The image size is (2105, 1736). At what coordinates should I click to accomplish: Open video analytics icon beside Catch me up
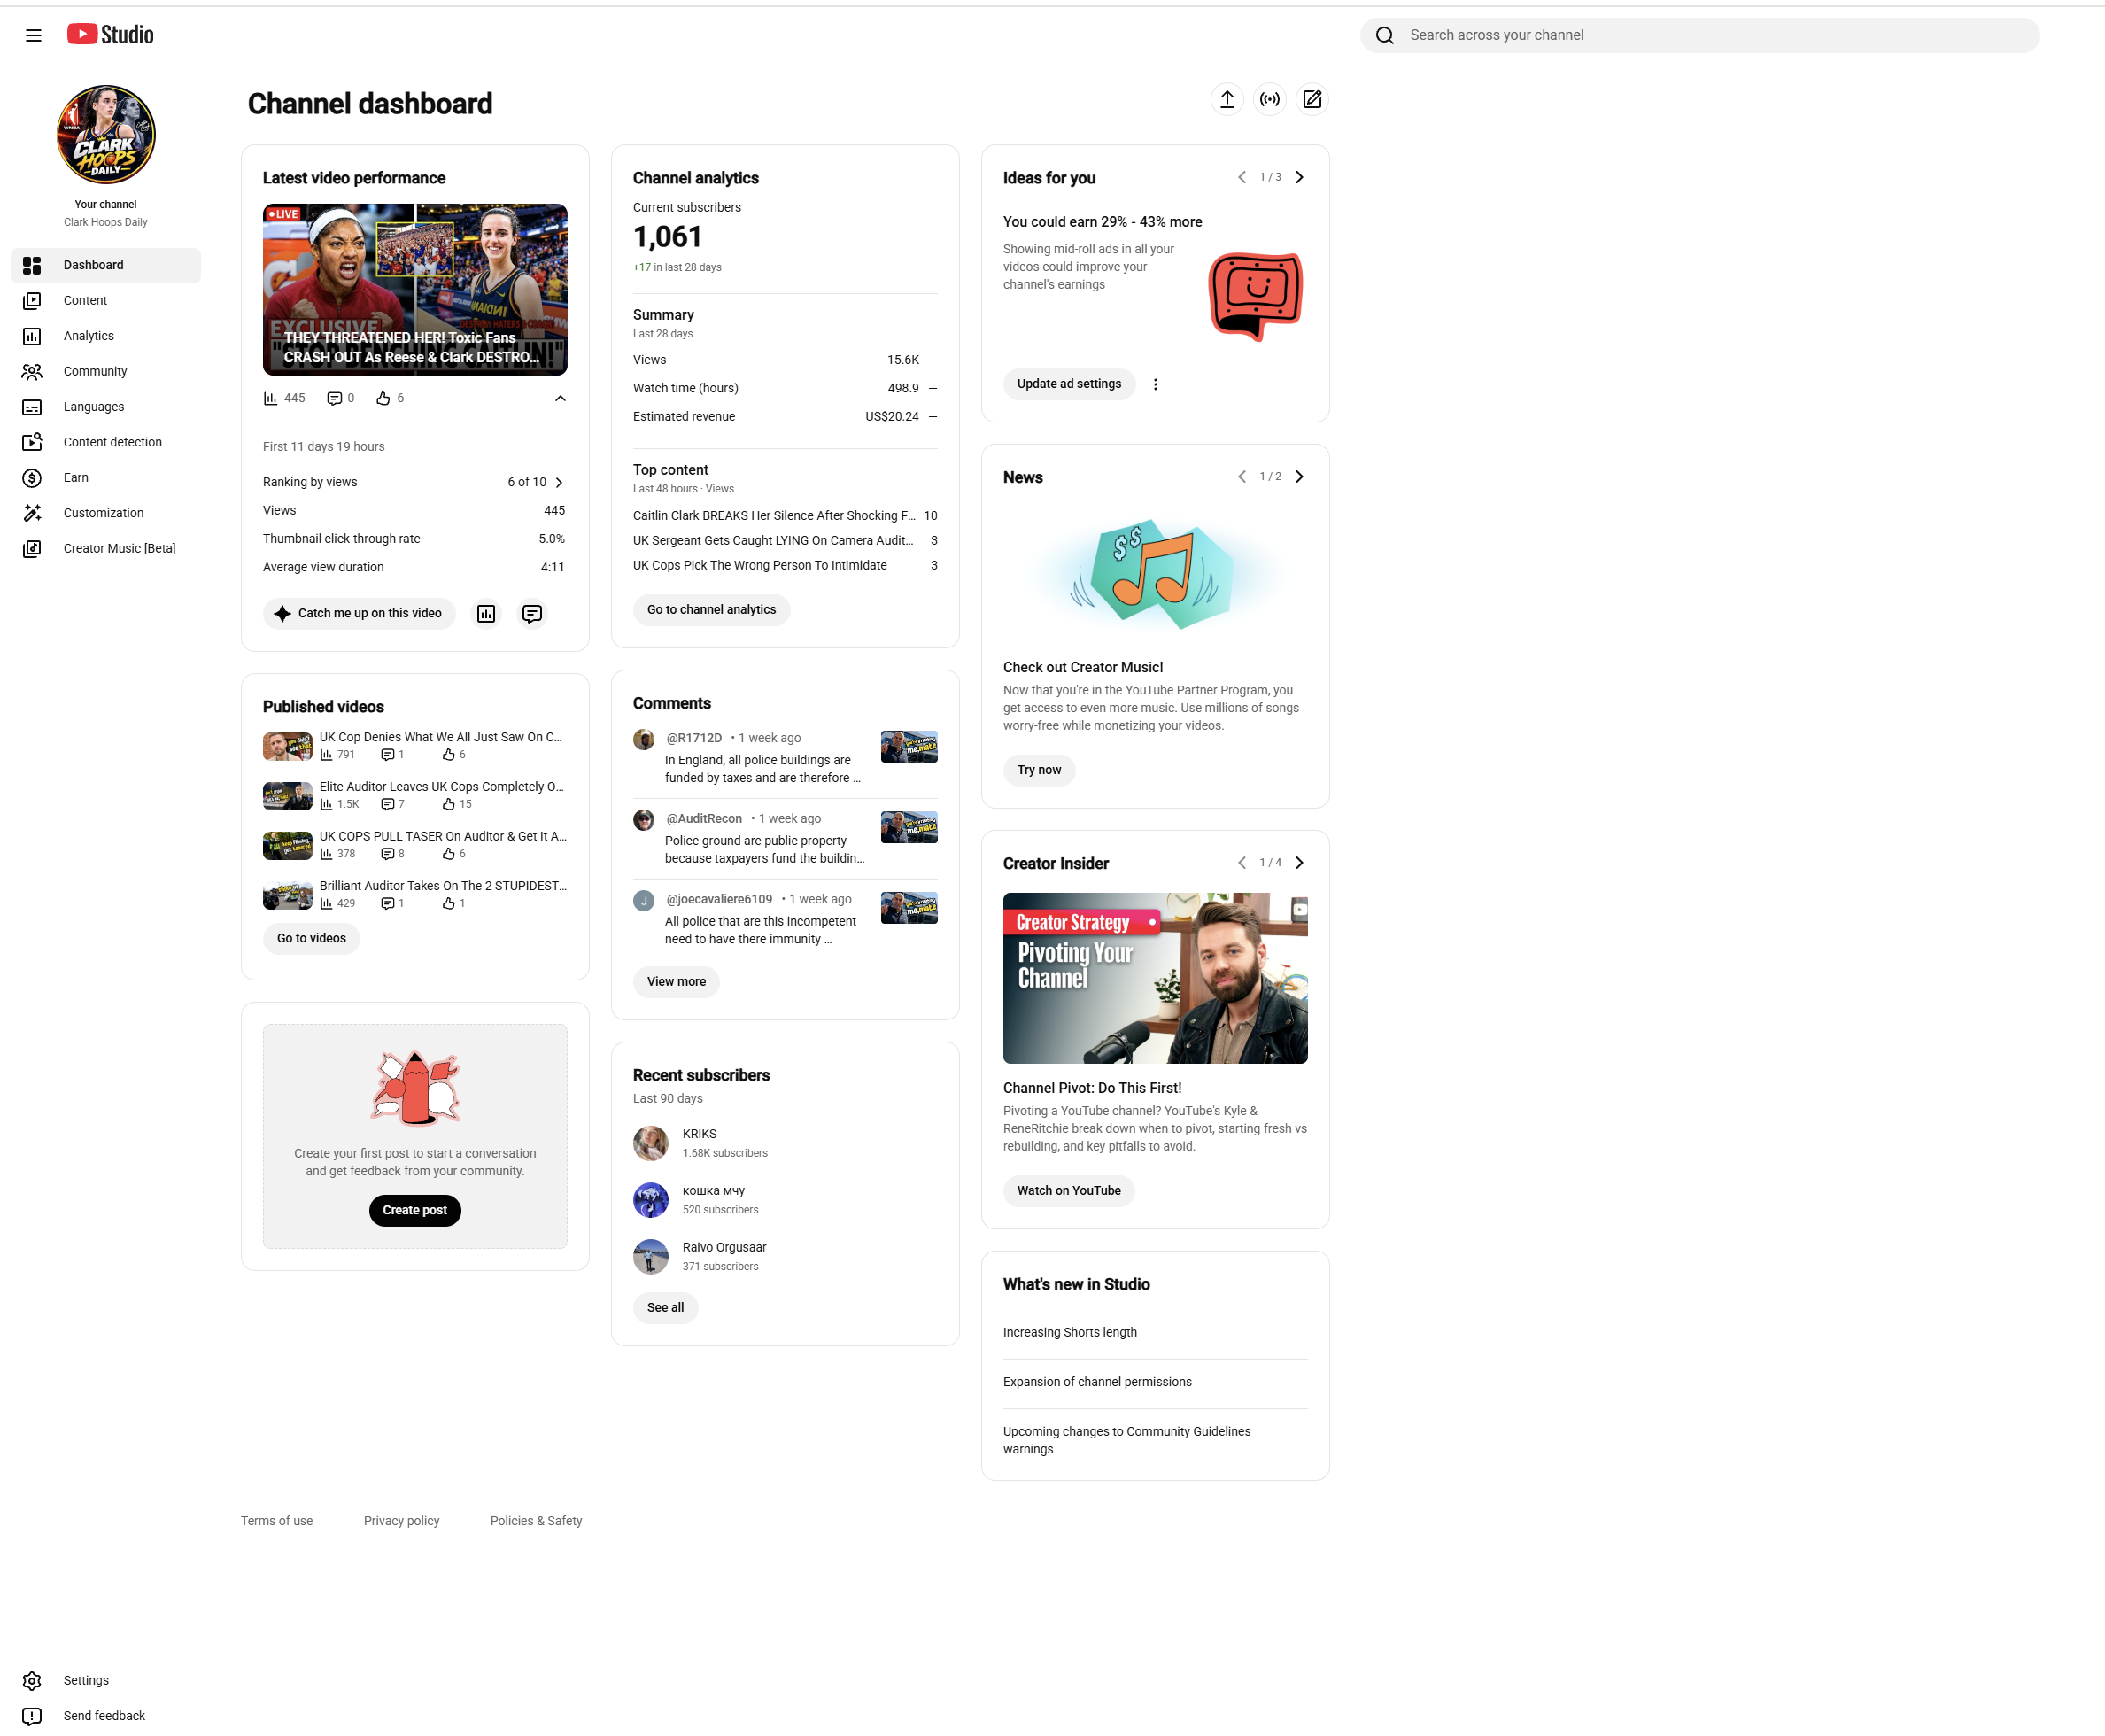[x=486, y=614]
